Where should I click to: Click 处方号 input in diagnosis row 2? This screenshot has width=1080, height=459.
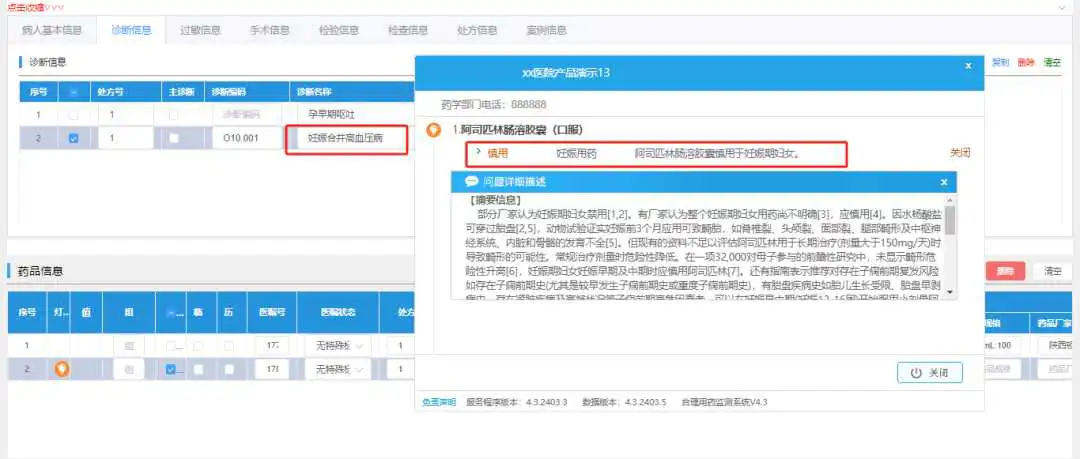click(125, 138)
